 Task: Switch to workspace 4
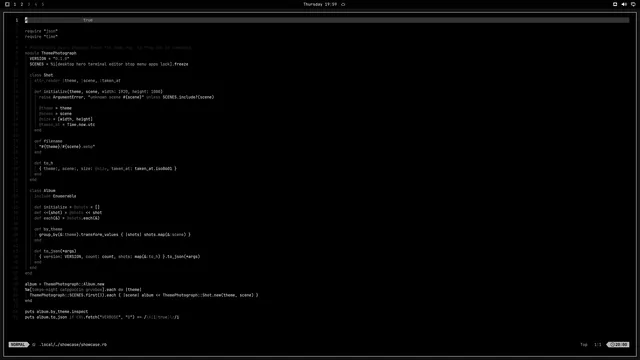(36, 4)
